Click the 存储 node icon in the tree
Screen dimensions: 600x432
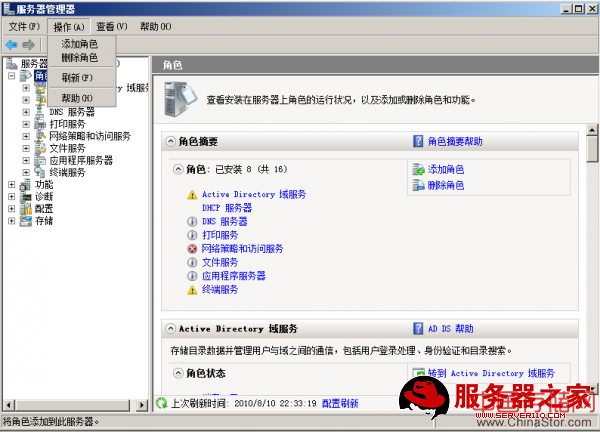pos(27,220)
